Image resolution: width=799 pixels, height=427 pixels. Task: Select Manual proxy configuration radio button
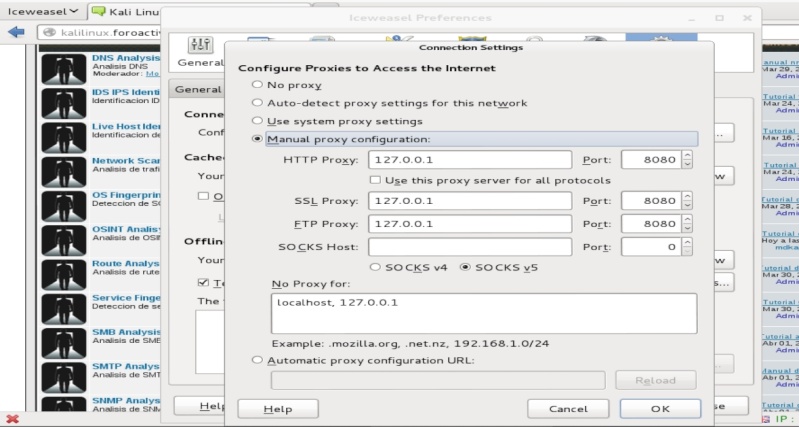[257, 139]
